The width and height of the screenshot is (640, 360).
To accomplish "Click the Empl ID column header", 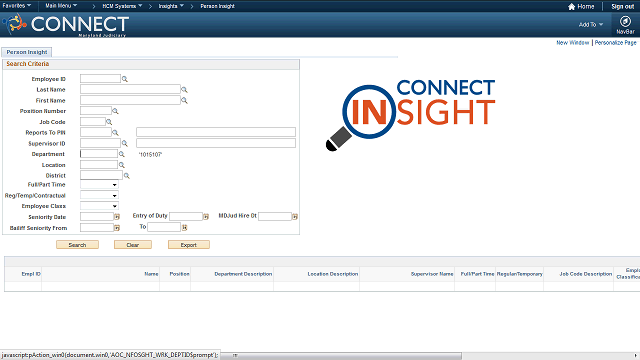I will (31, 274).
